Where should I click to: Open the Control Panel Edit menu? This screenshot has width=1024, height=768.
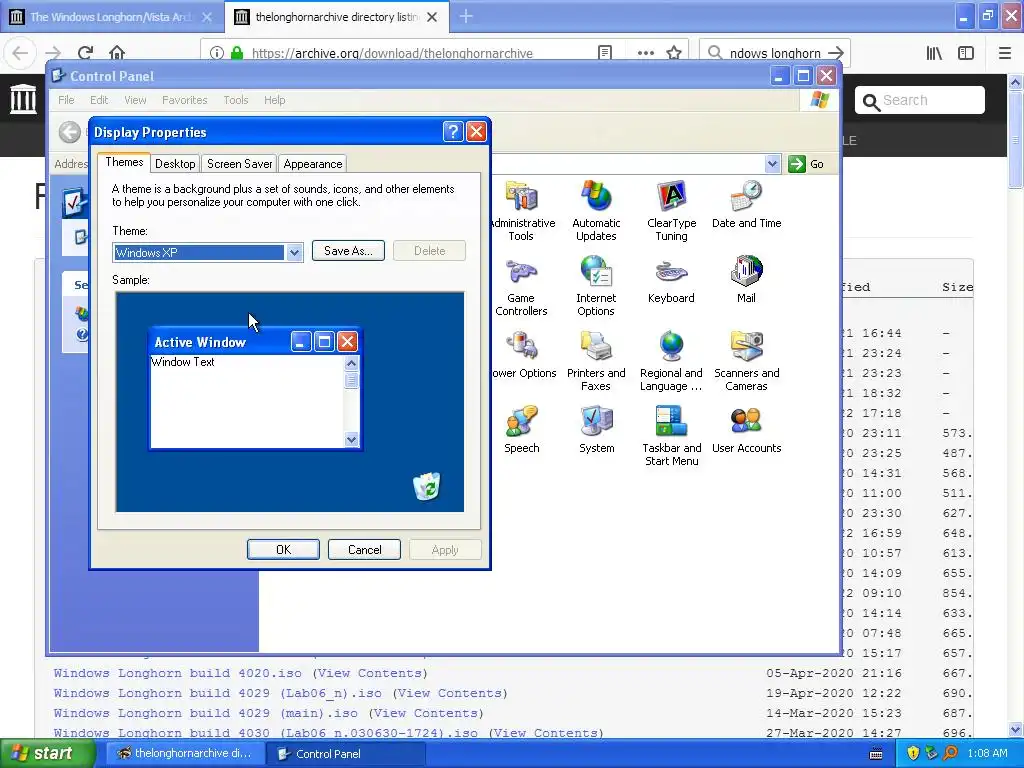tap(99, 100)
